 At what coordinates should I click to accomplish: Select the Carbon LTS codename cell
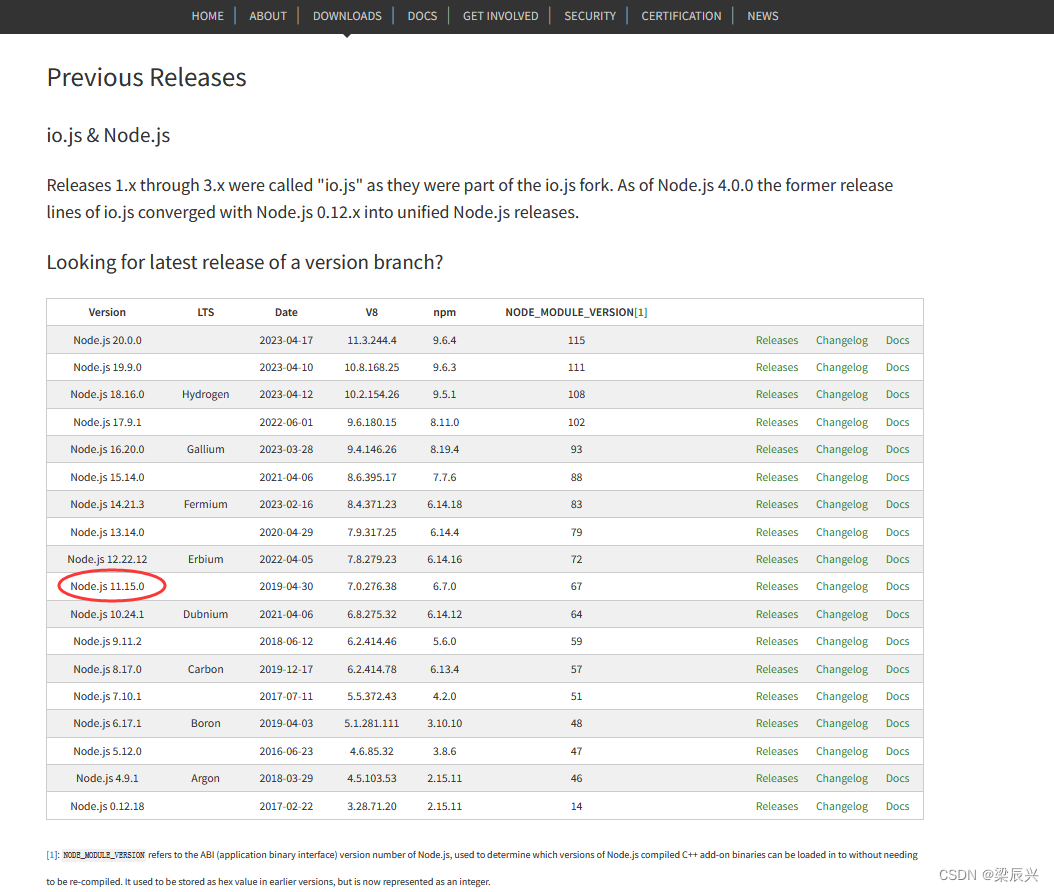click(205, 670)
